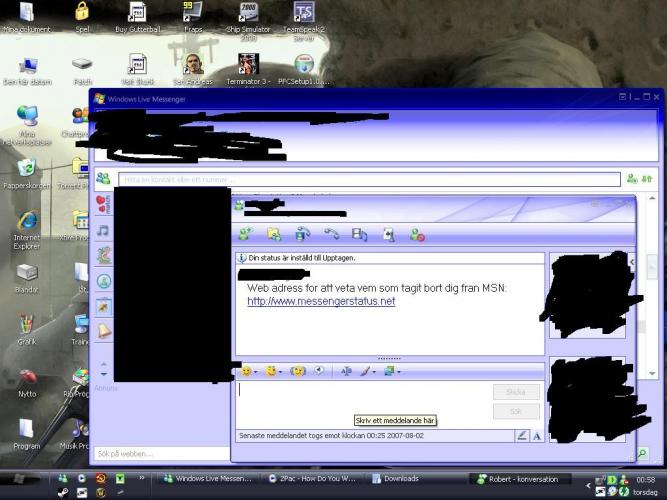The height and width of the screenshot is (500, 667).
Task: Open the Mina dokument desktop icon
Action: [27, 17]
